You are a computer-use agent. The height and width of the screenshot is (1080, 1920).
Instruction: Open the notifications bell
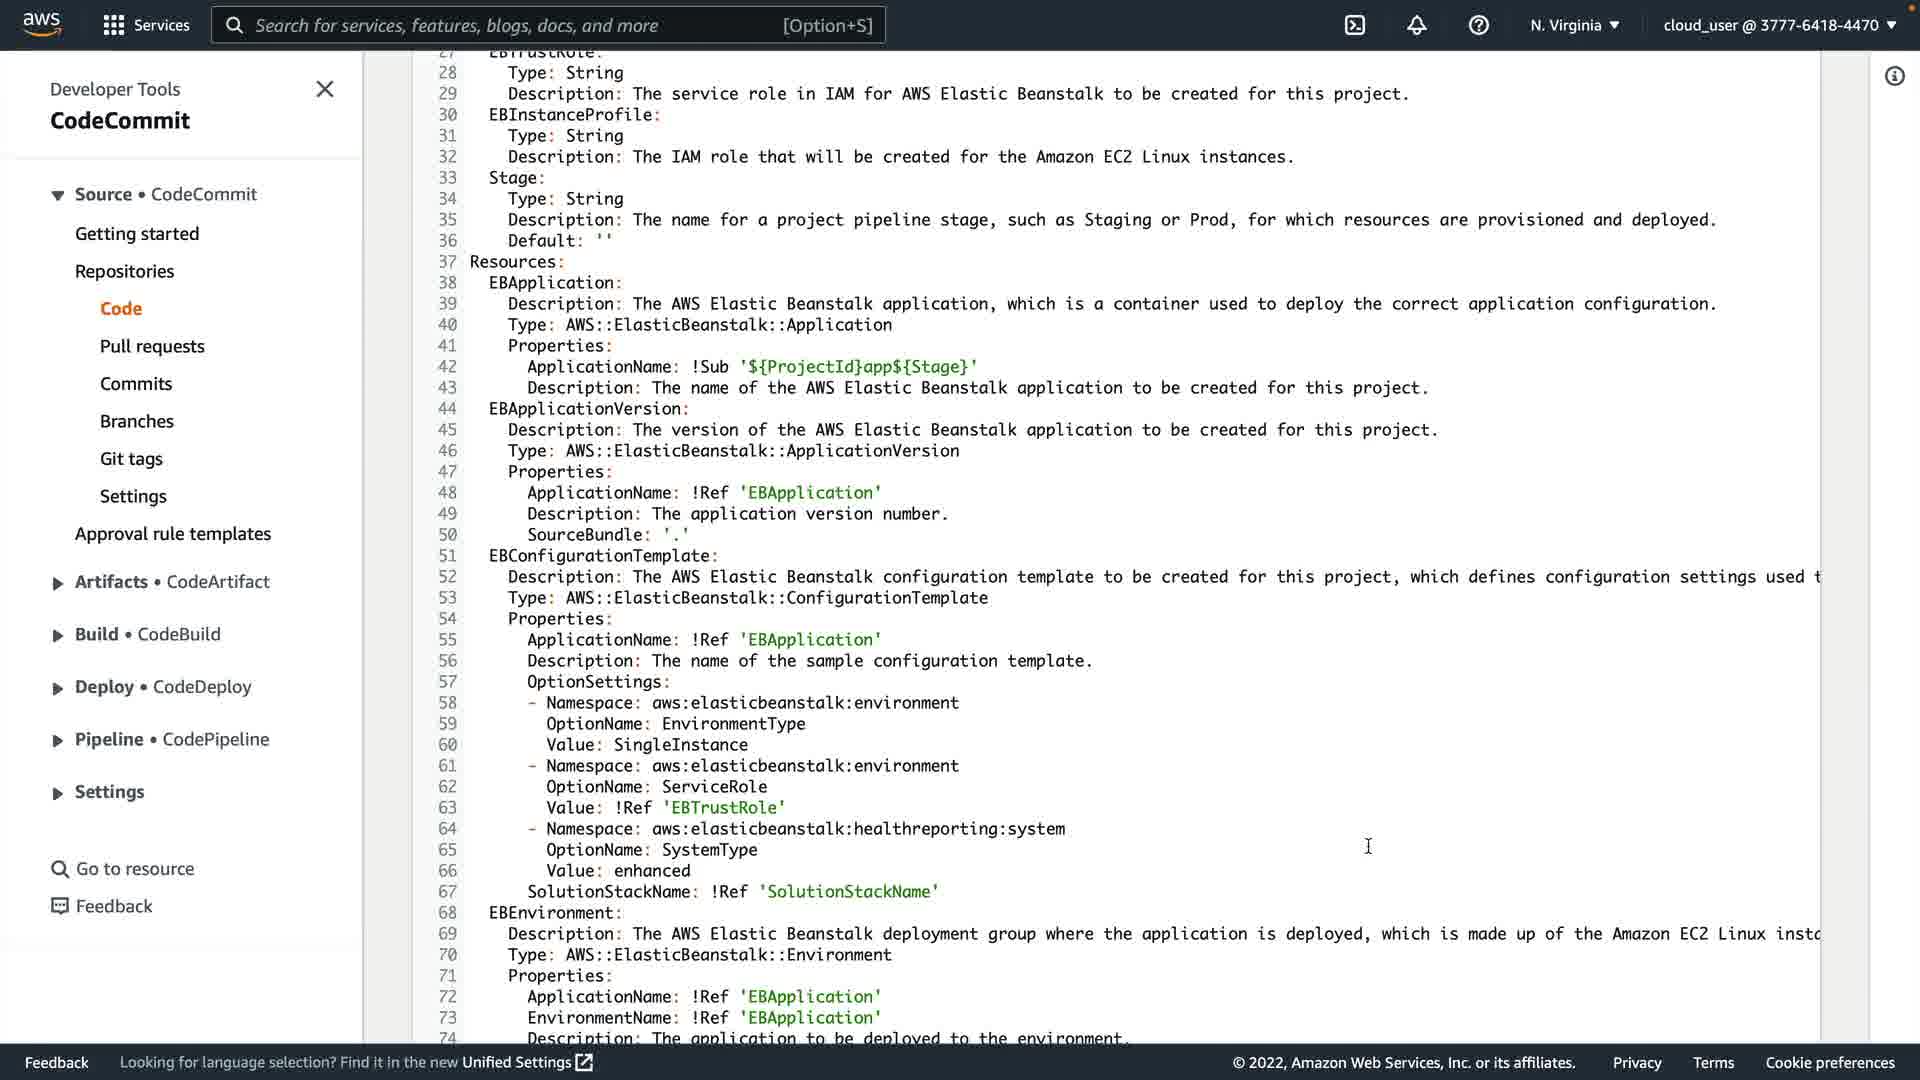(1416, 25)
